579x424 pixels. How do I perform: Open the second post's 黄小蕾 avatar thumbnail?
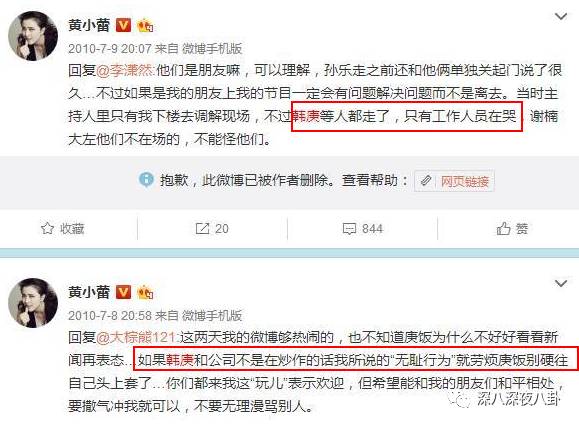click(x=33, y=303)
